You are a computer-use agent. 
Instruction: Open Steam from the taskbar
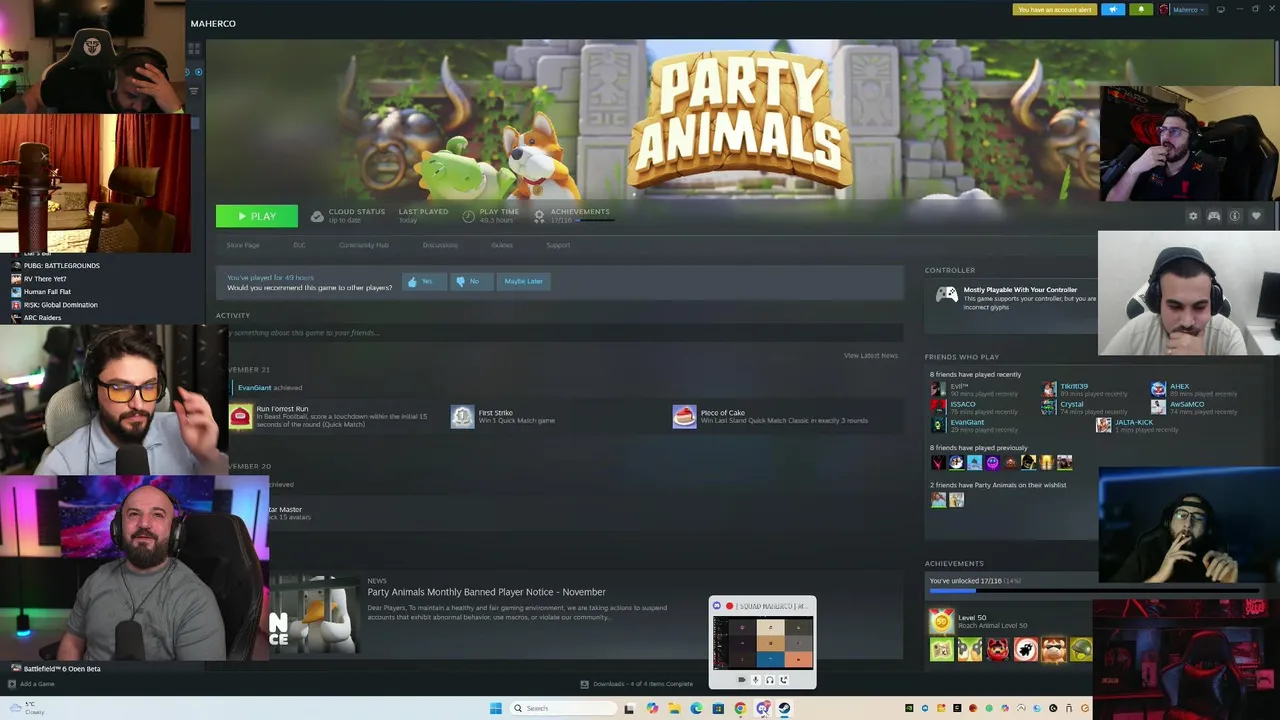point(784,708)
